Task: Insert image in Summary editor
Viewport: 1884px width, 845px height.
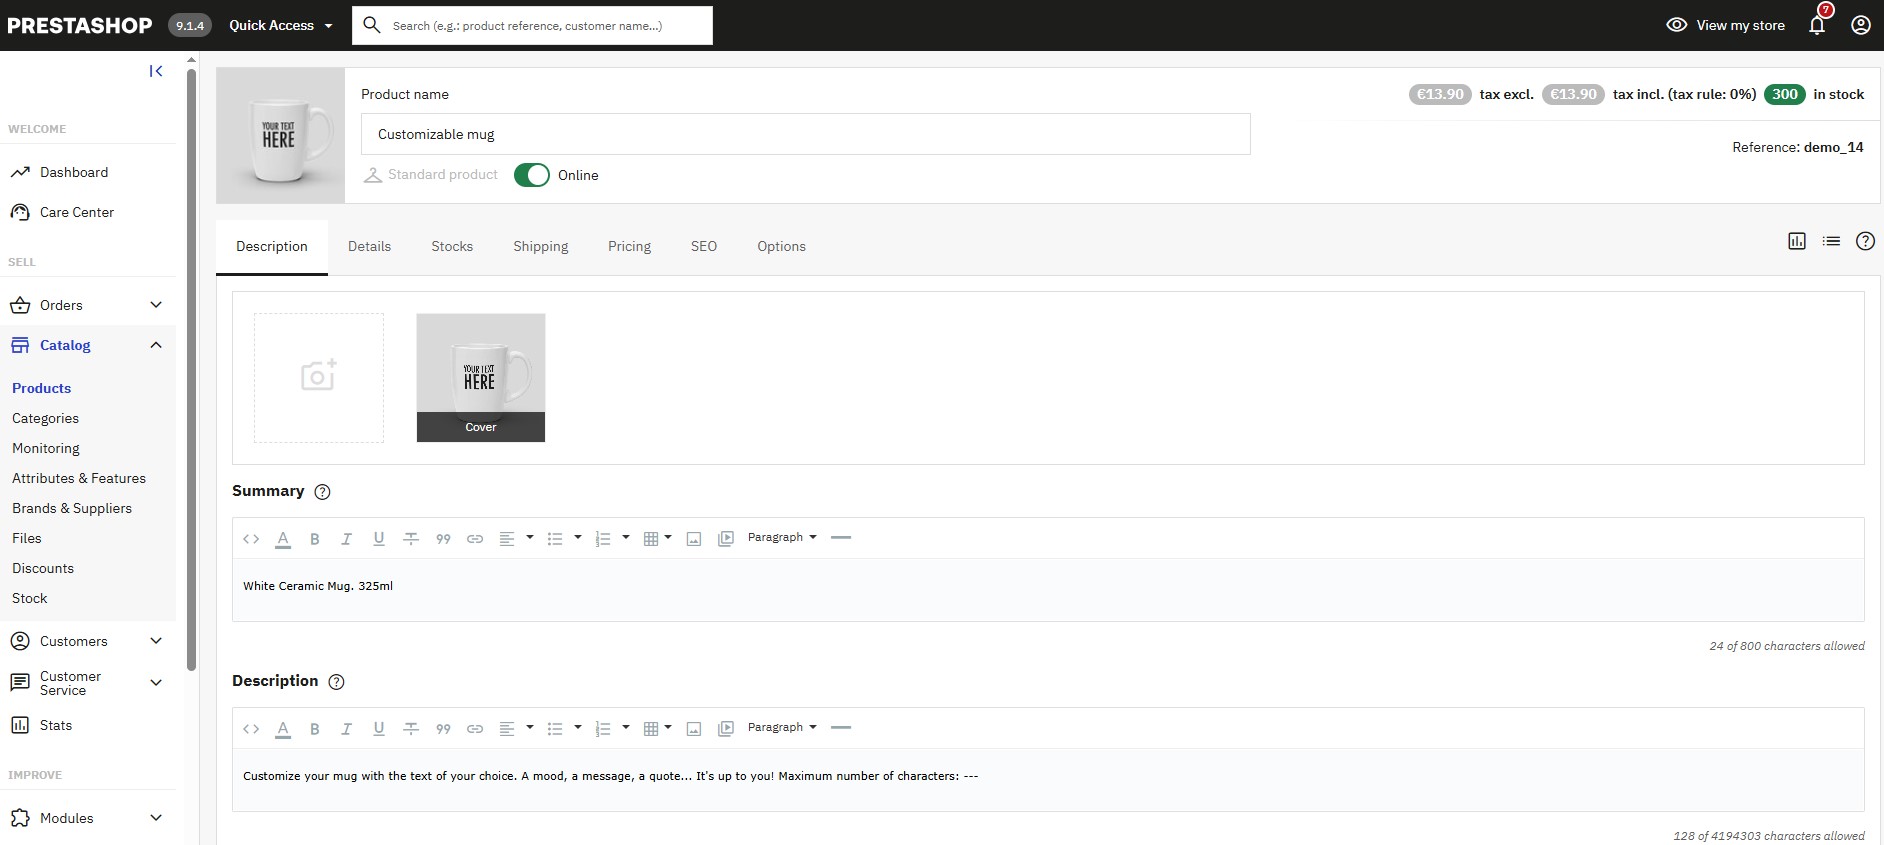Action: pyautogui.click(x=694, y=539)
